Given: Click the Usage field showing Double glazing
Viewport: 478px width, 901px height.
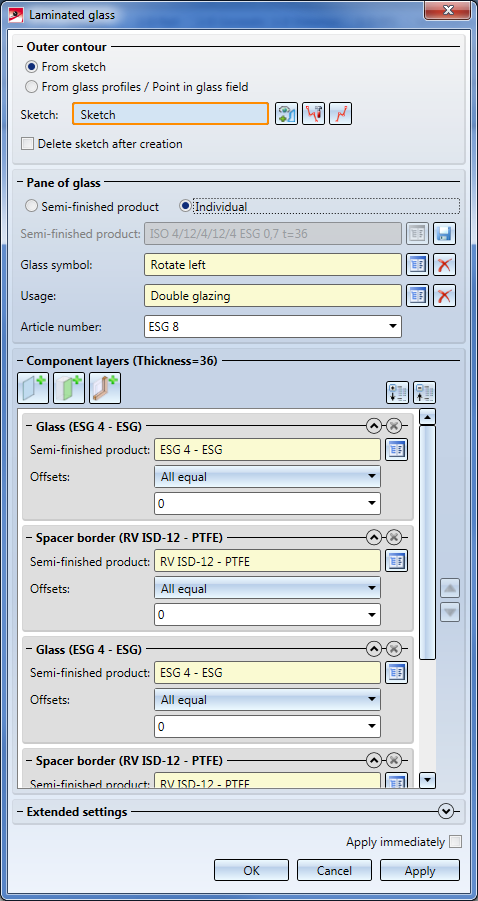Looking at the screenshot, I should [x=273, y=296].
